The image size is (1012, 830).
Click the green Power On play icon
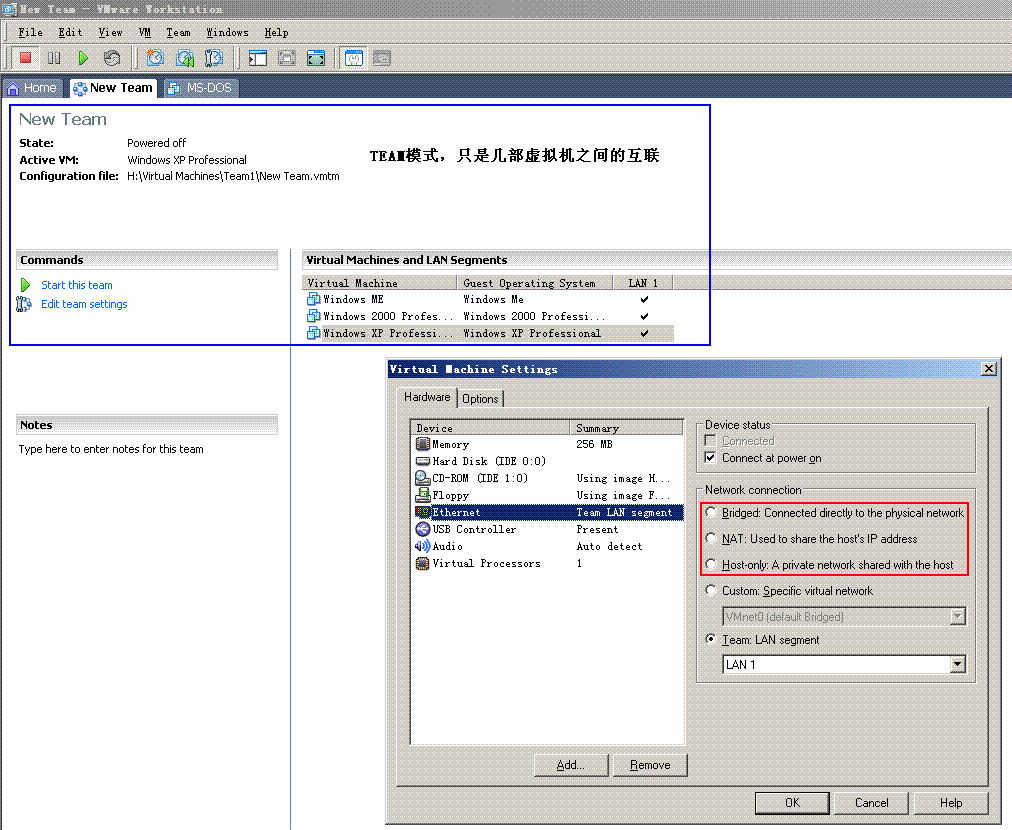click(x=83, y=58)
